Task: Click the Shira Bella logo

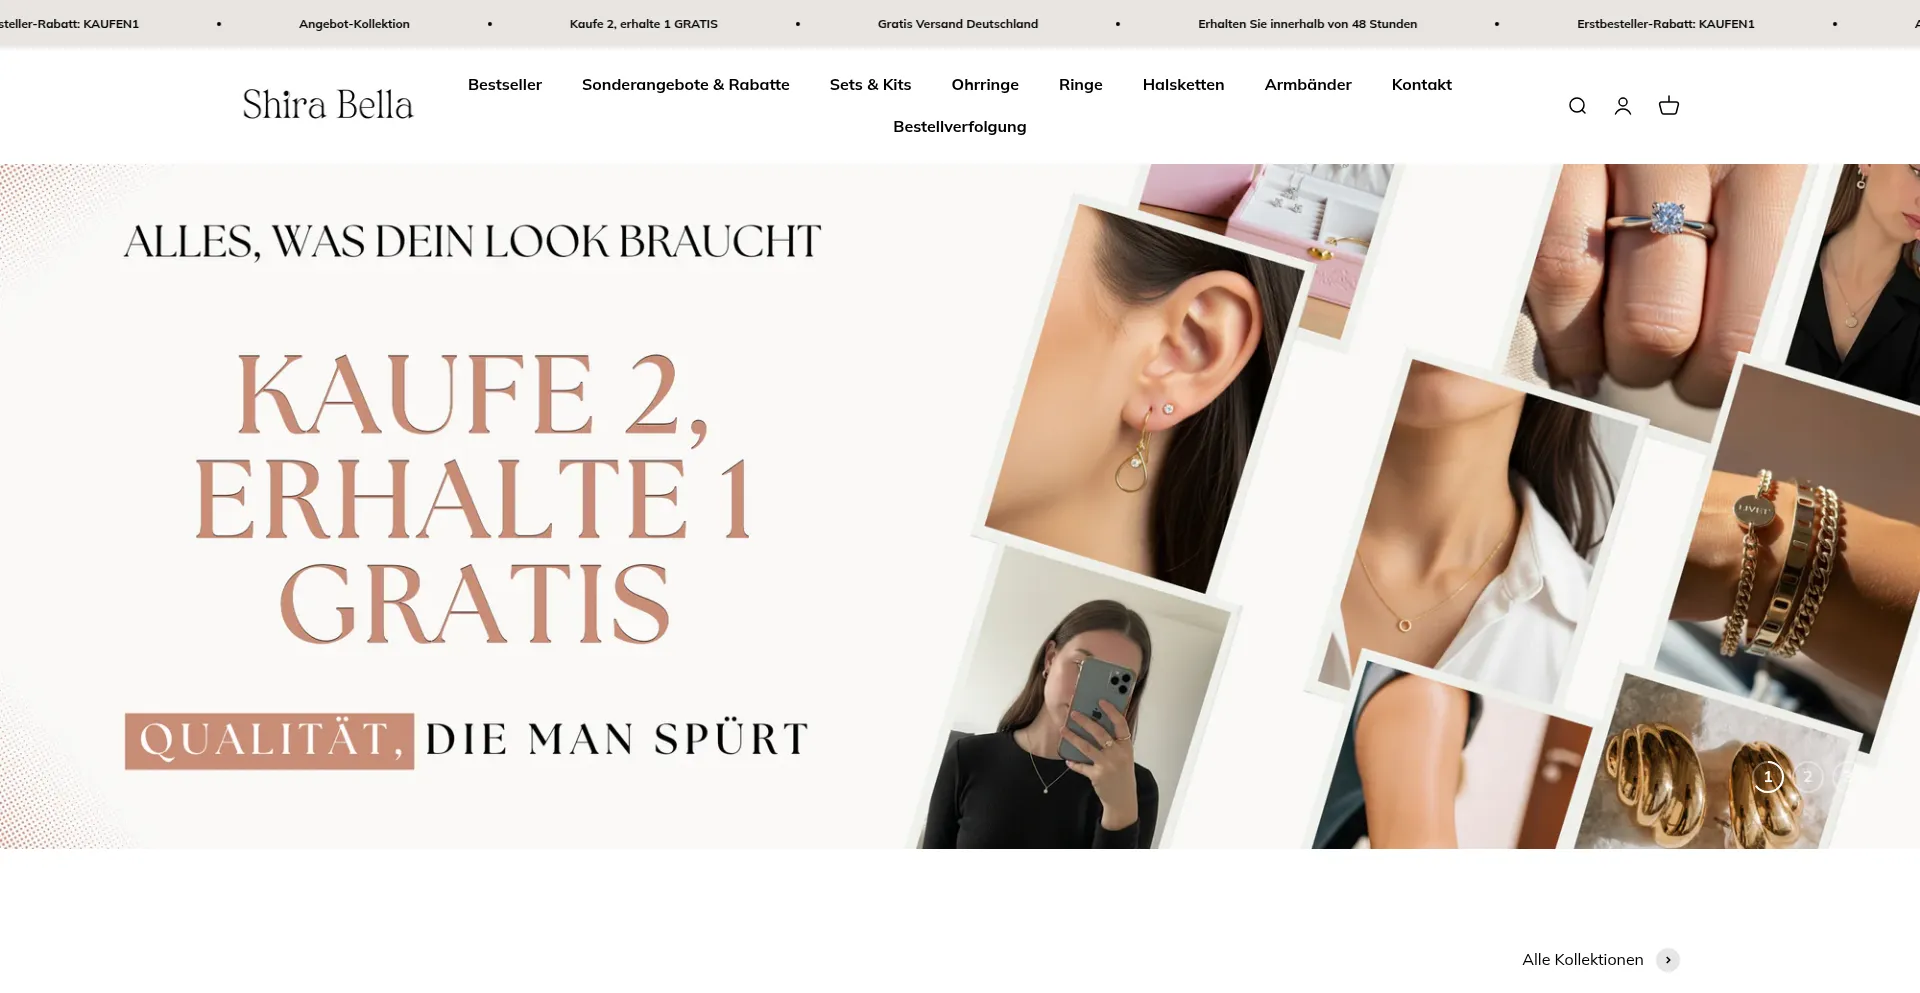Action: [328, 105]
